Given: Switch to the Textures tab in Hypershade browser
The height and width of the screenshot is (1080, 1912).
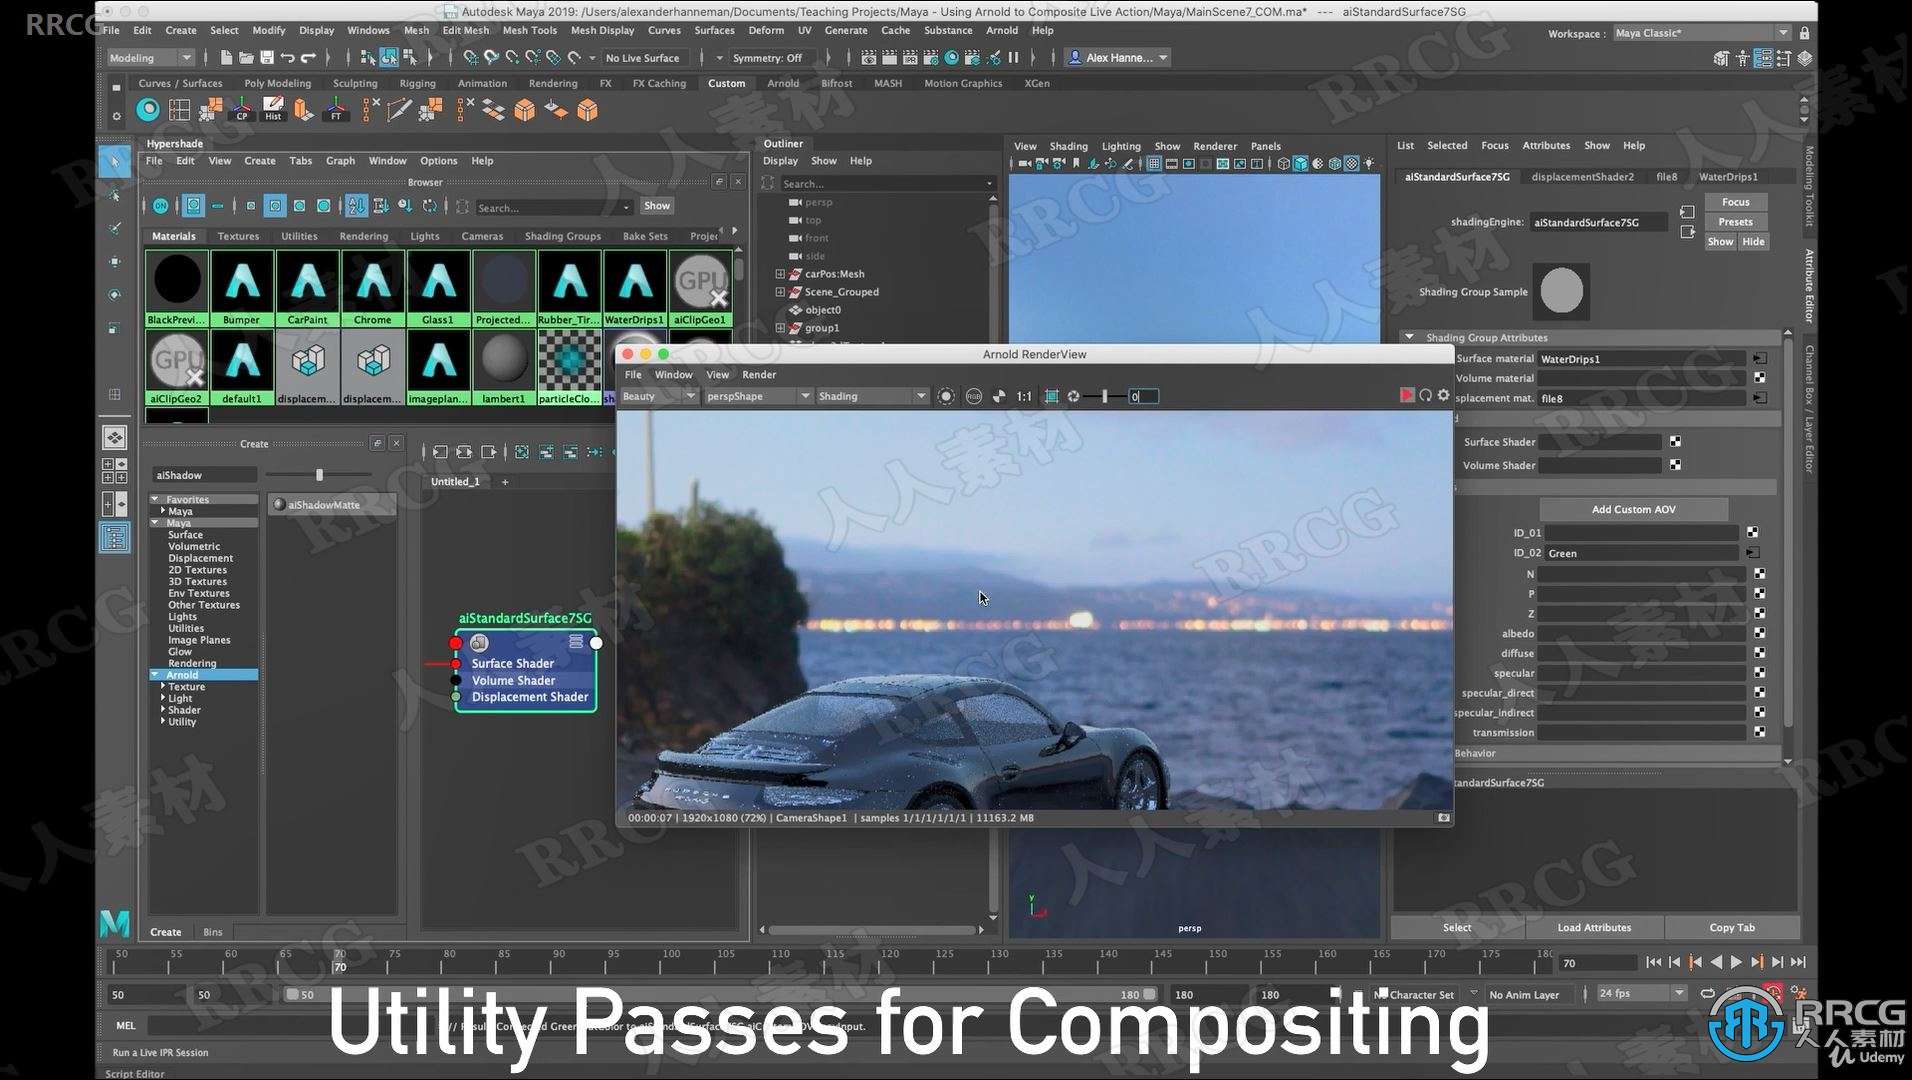Looking at the screenshot, I should coord(238,236).
